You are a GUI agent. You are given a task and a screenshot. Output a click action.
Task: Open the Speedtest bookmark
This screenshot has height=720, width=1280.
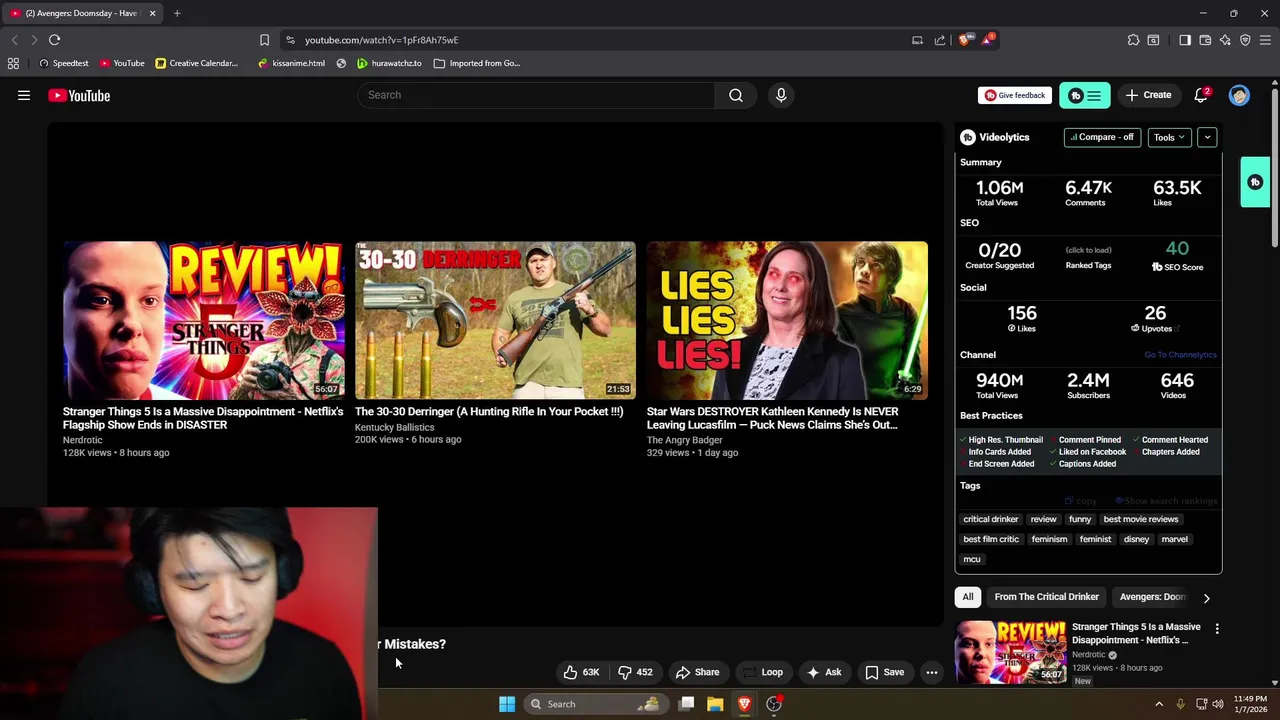(64, 63)
